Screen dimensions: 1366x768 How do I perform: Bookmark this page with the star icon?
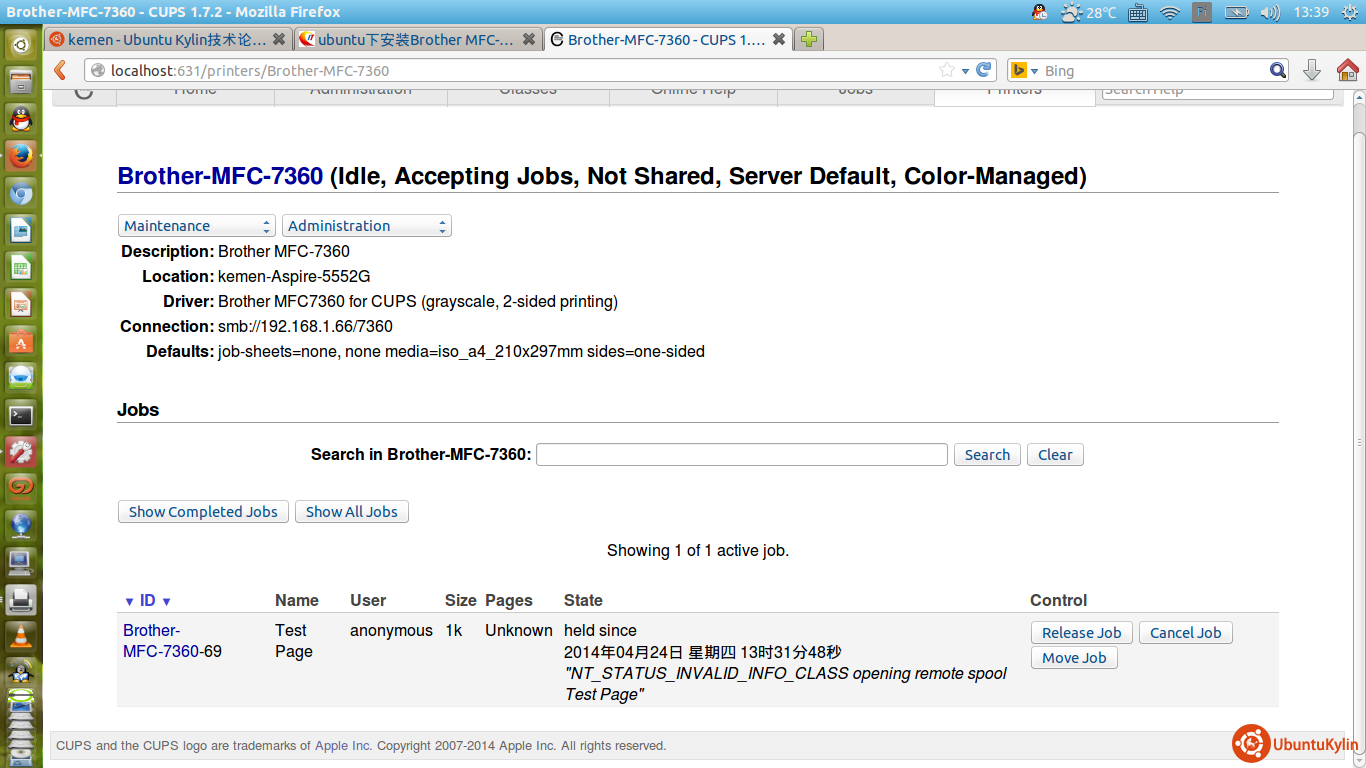[x=946, y=70]
